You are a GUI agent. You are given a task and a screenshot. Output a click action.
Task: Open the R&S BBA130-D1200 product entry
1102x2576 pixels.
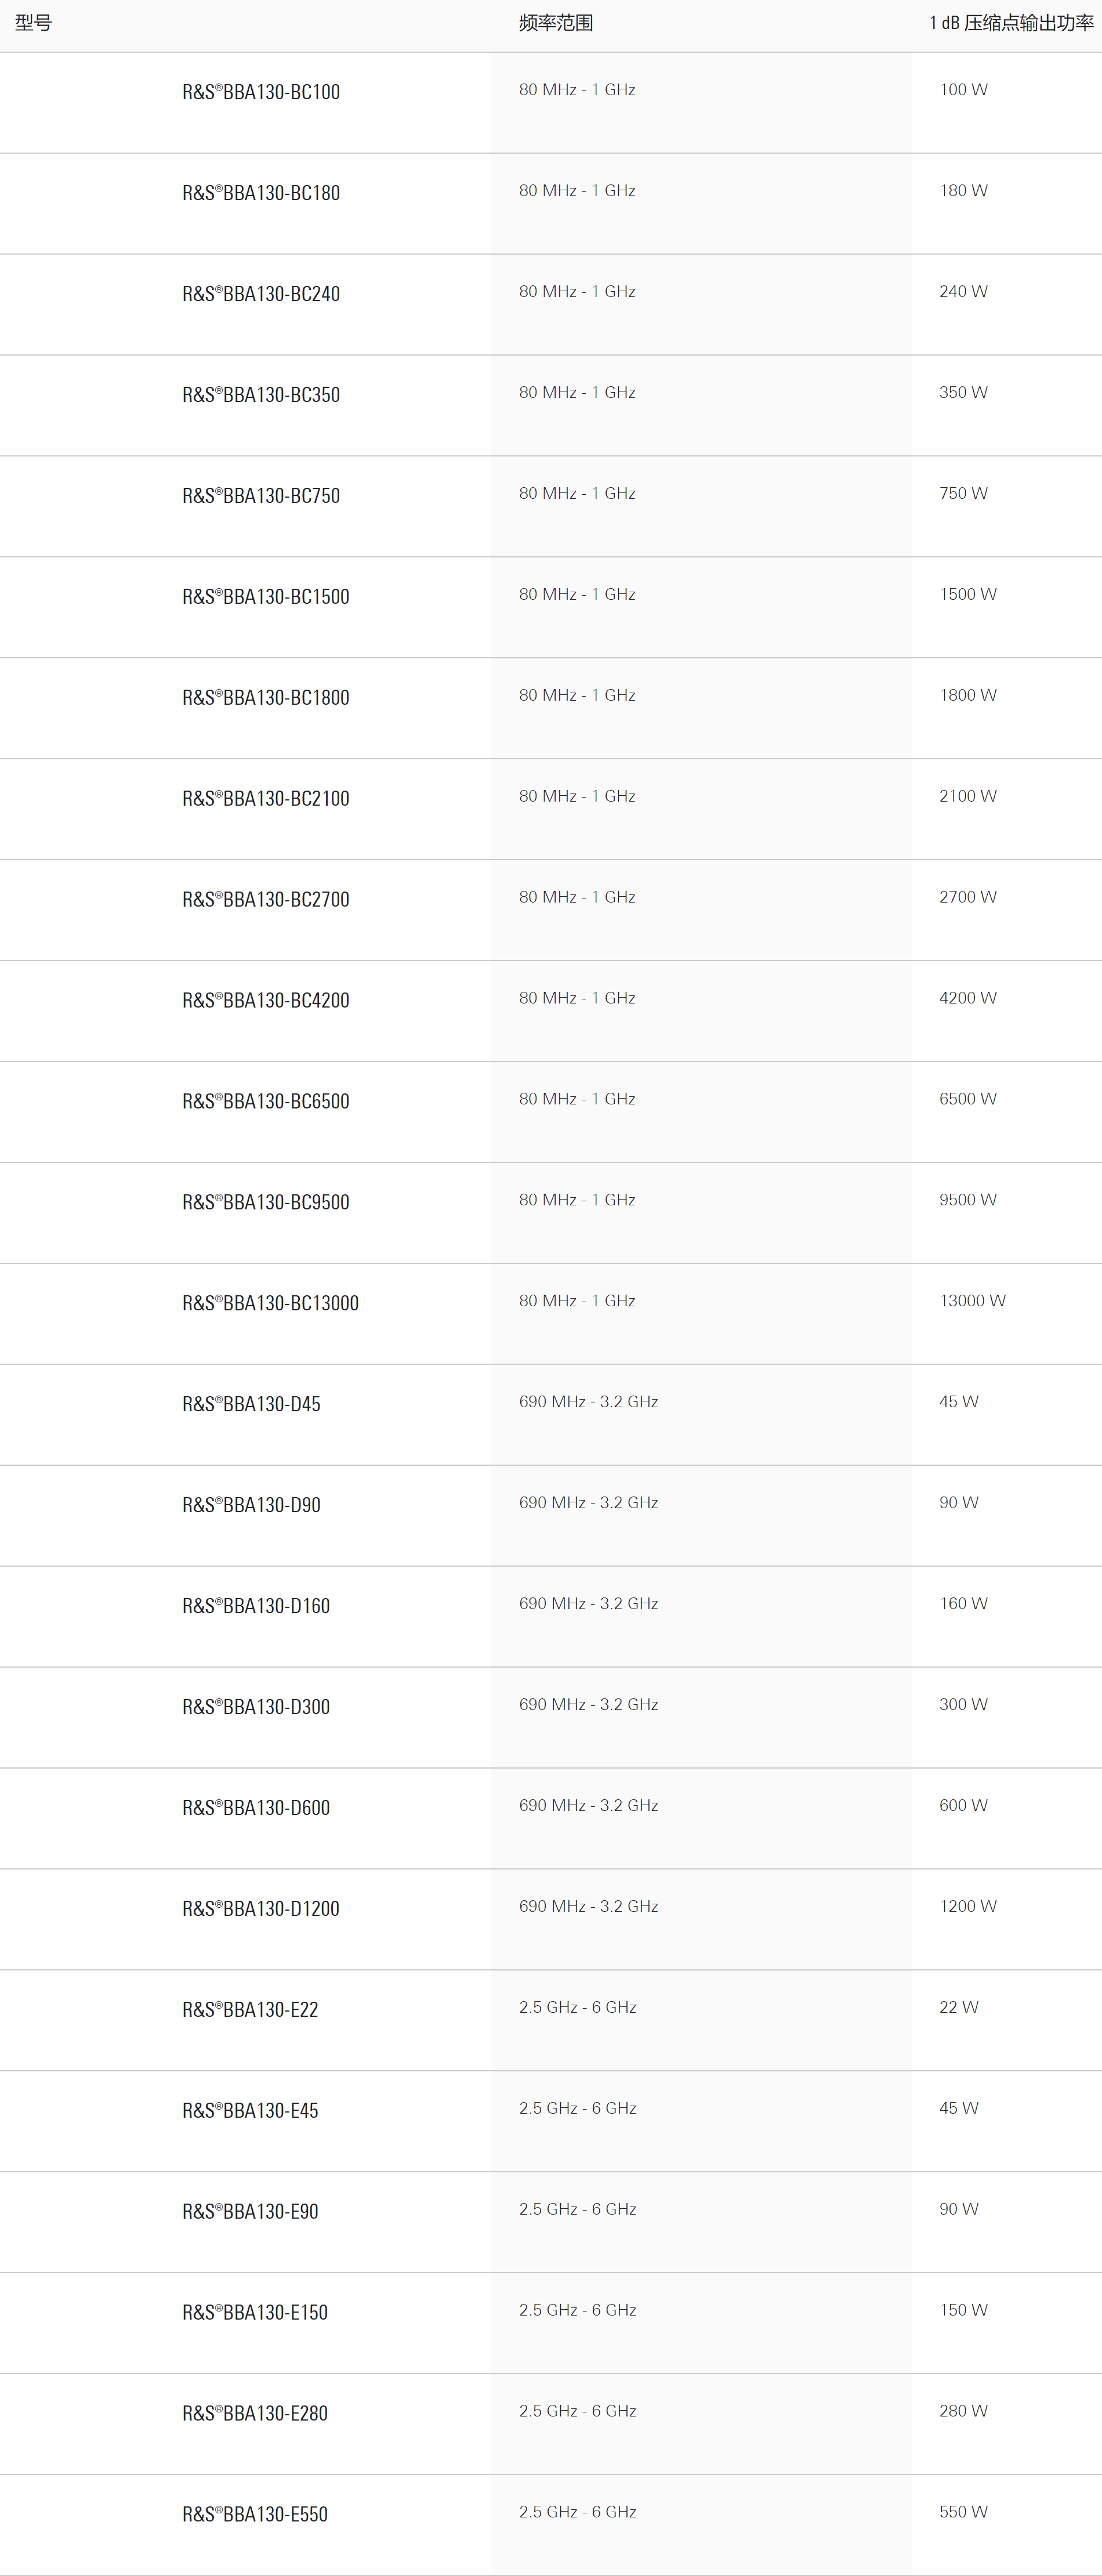[260, 1909]
